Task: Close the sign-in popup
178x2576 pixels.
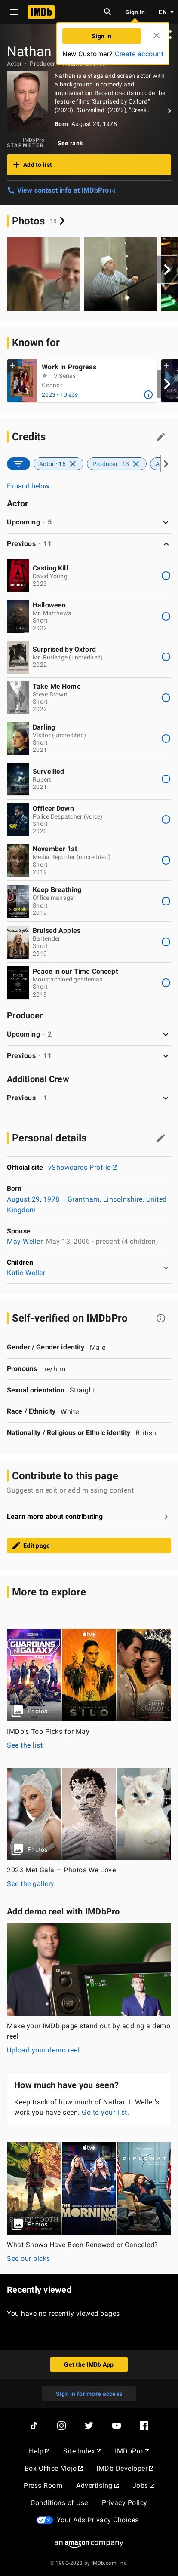Action: (156, 35)
